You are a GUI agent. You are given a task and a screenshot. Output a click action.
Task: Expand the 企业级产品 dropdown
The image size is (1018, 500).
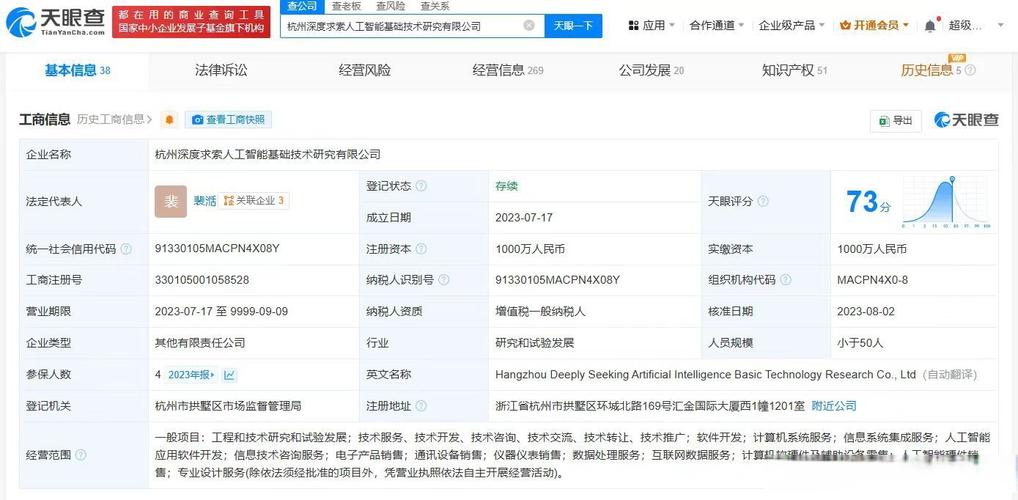[791, 25]
